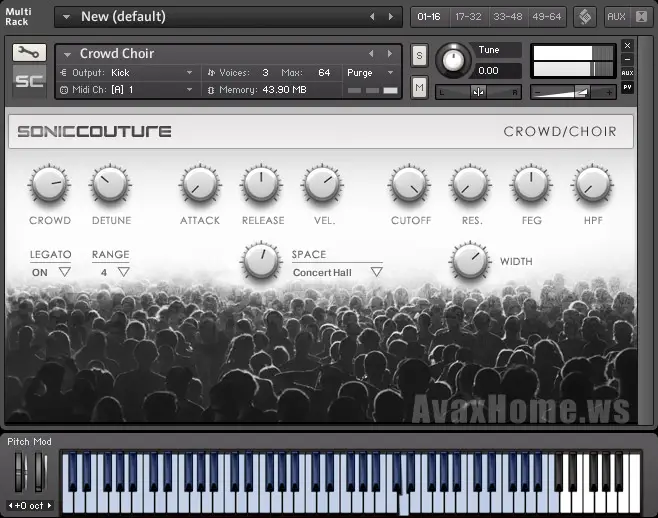
Task: Click the Multi Rack label
Action: coord(18,17)
